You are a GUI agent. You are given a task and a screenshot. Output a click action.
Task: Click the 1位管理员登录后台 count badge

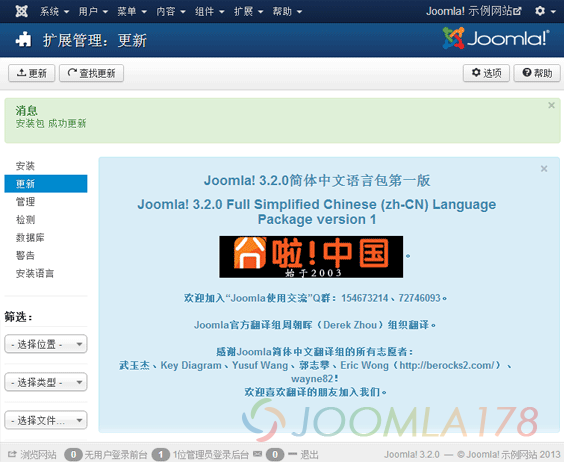tap(161, 454)
